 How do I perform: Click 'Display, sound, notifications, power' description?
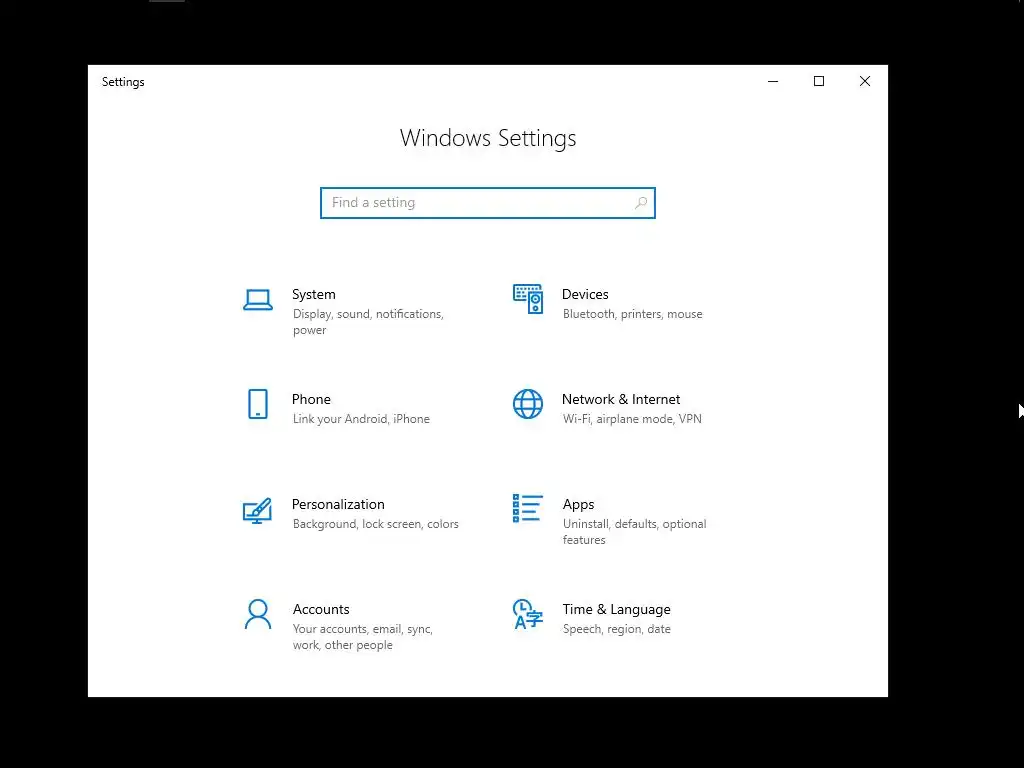tap(368, 322)
